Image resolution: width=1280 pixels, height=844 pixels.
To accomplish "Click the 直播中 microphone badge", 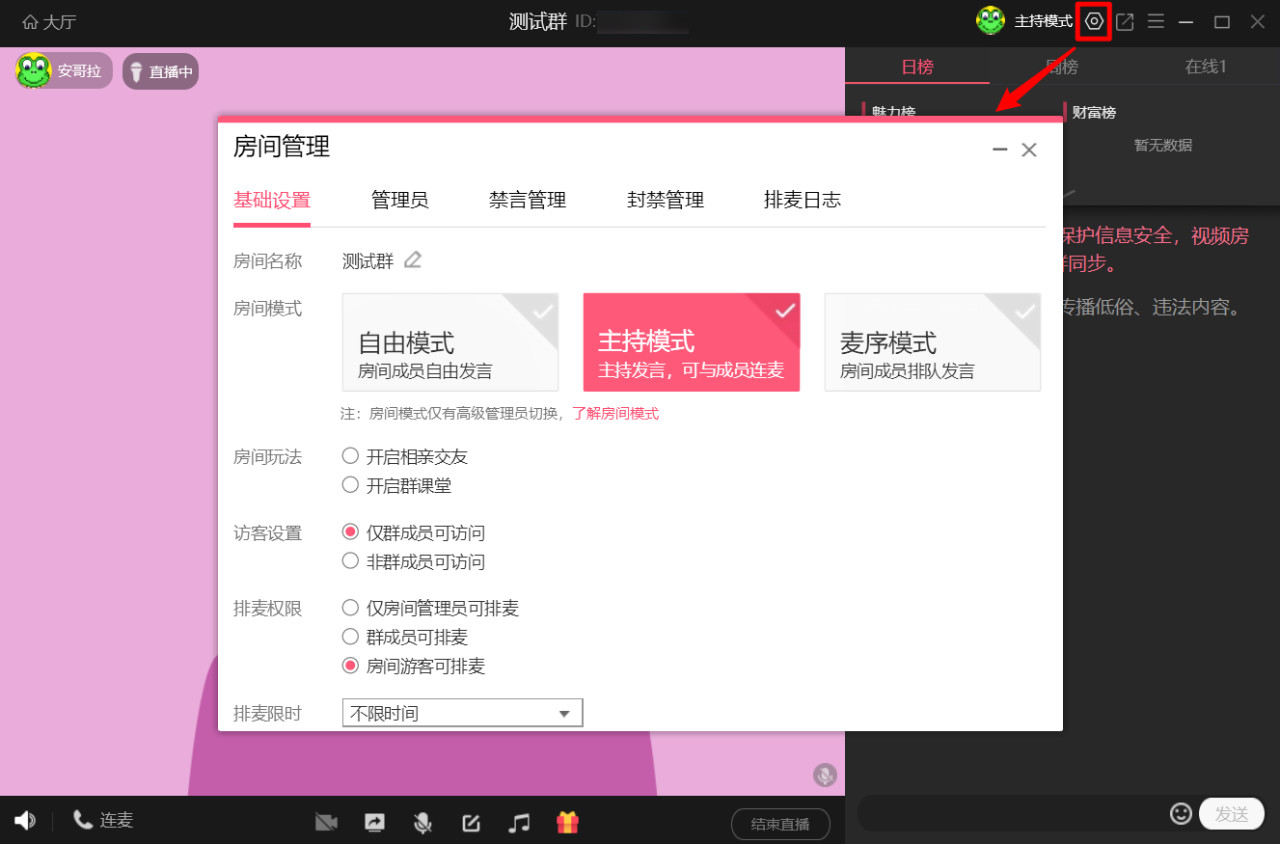I will point(160,72).
